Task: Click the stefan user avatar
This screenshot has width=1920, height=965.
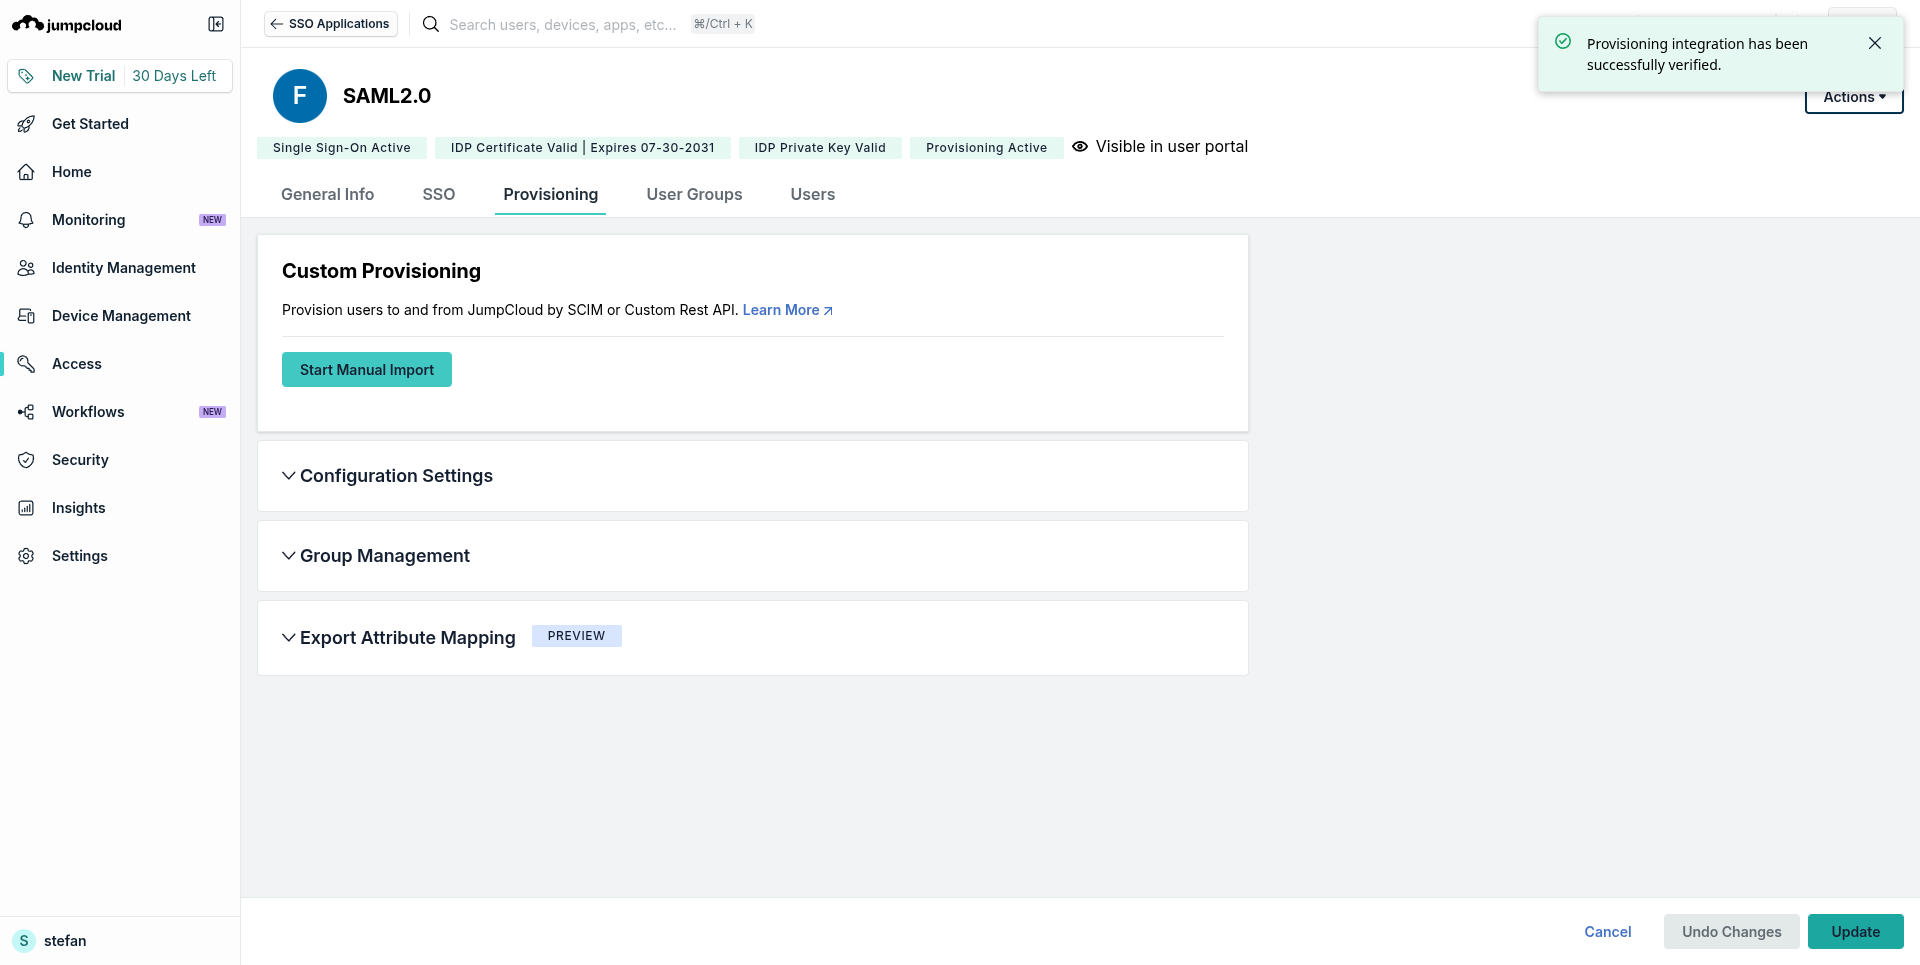Action: 24,941
